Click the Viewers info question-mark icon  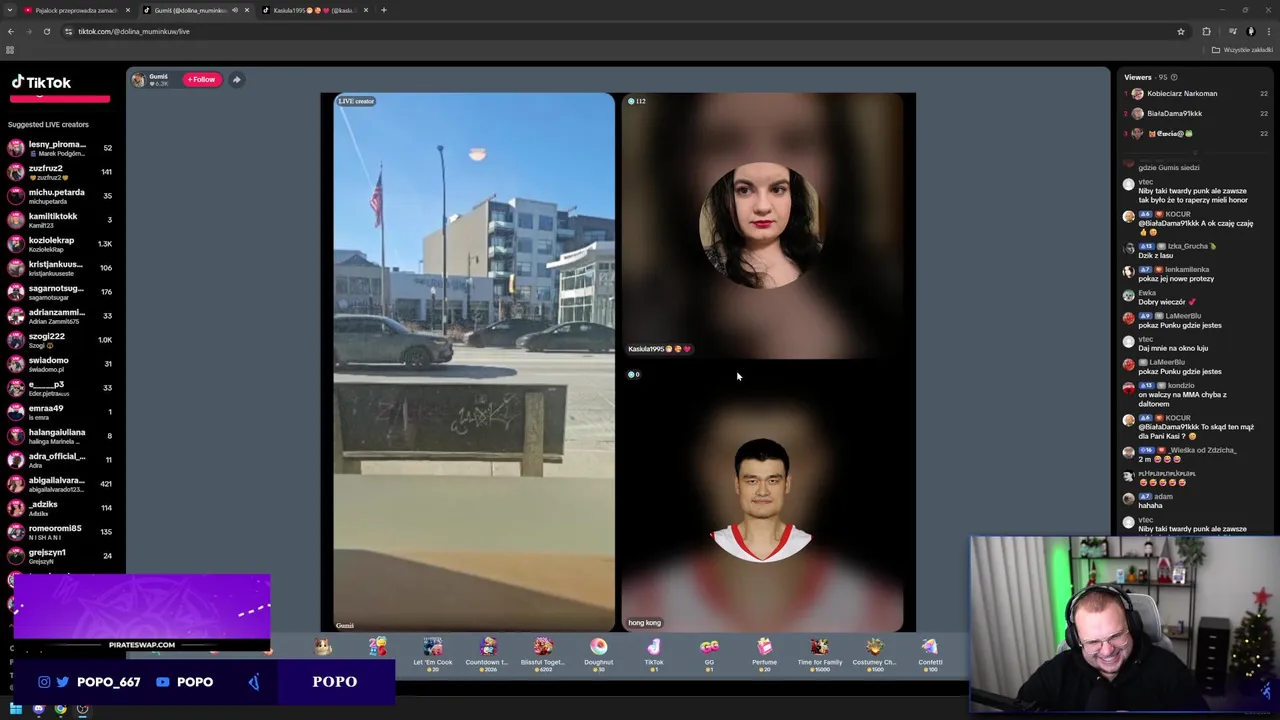pos(1174,77)
